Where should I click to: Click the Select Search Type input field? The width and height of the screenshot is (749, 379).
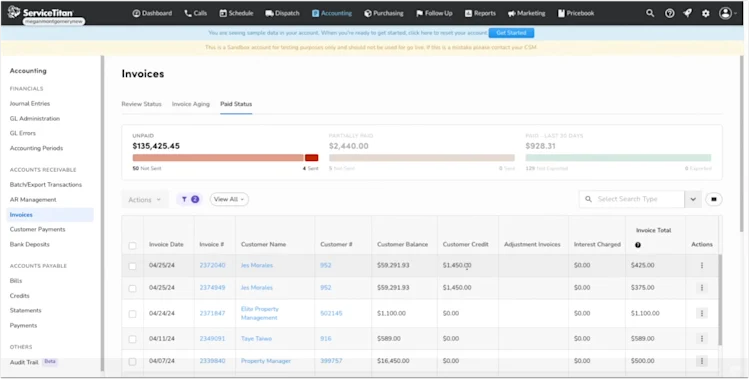631,199
